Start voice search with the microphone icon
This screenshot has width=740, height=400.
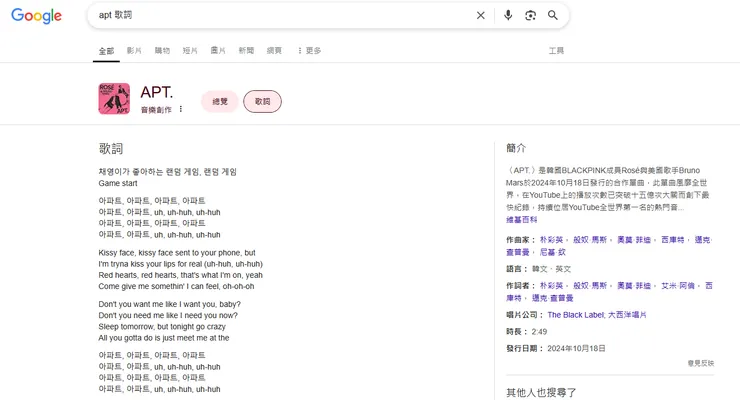(508, 15)
